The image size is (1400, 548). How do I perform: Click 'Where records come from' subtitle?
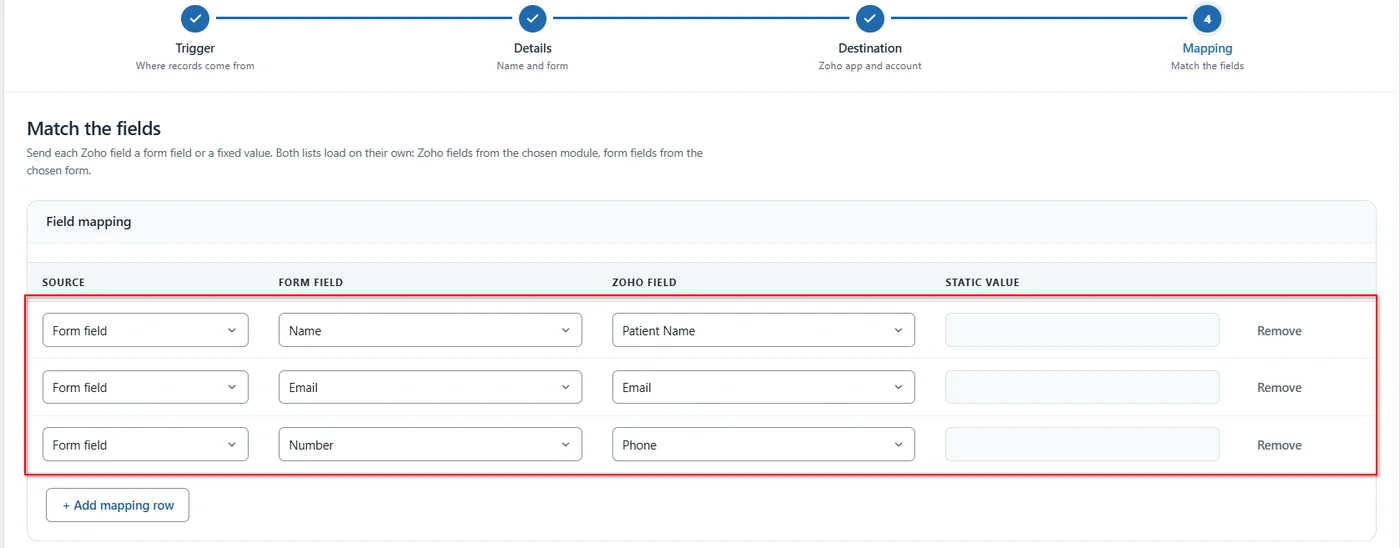click(x=195, y=66)
